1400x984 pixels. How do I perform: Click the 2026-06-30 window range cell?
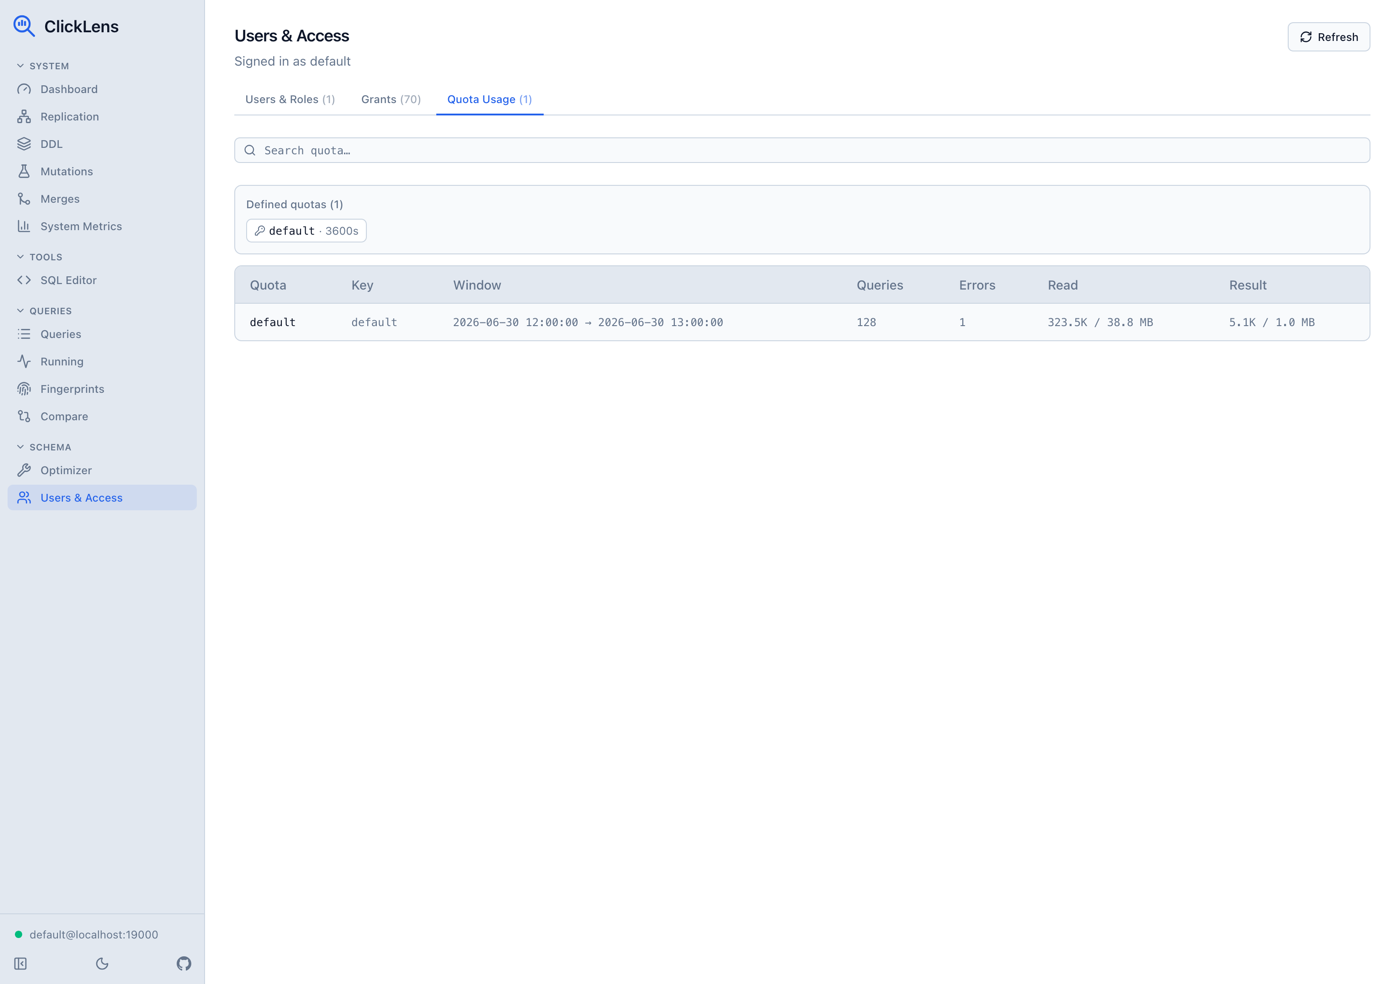click(588, 322)
